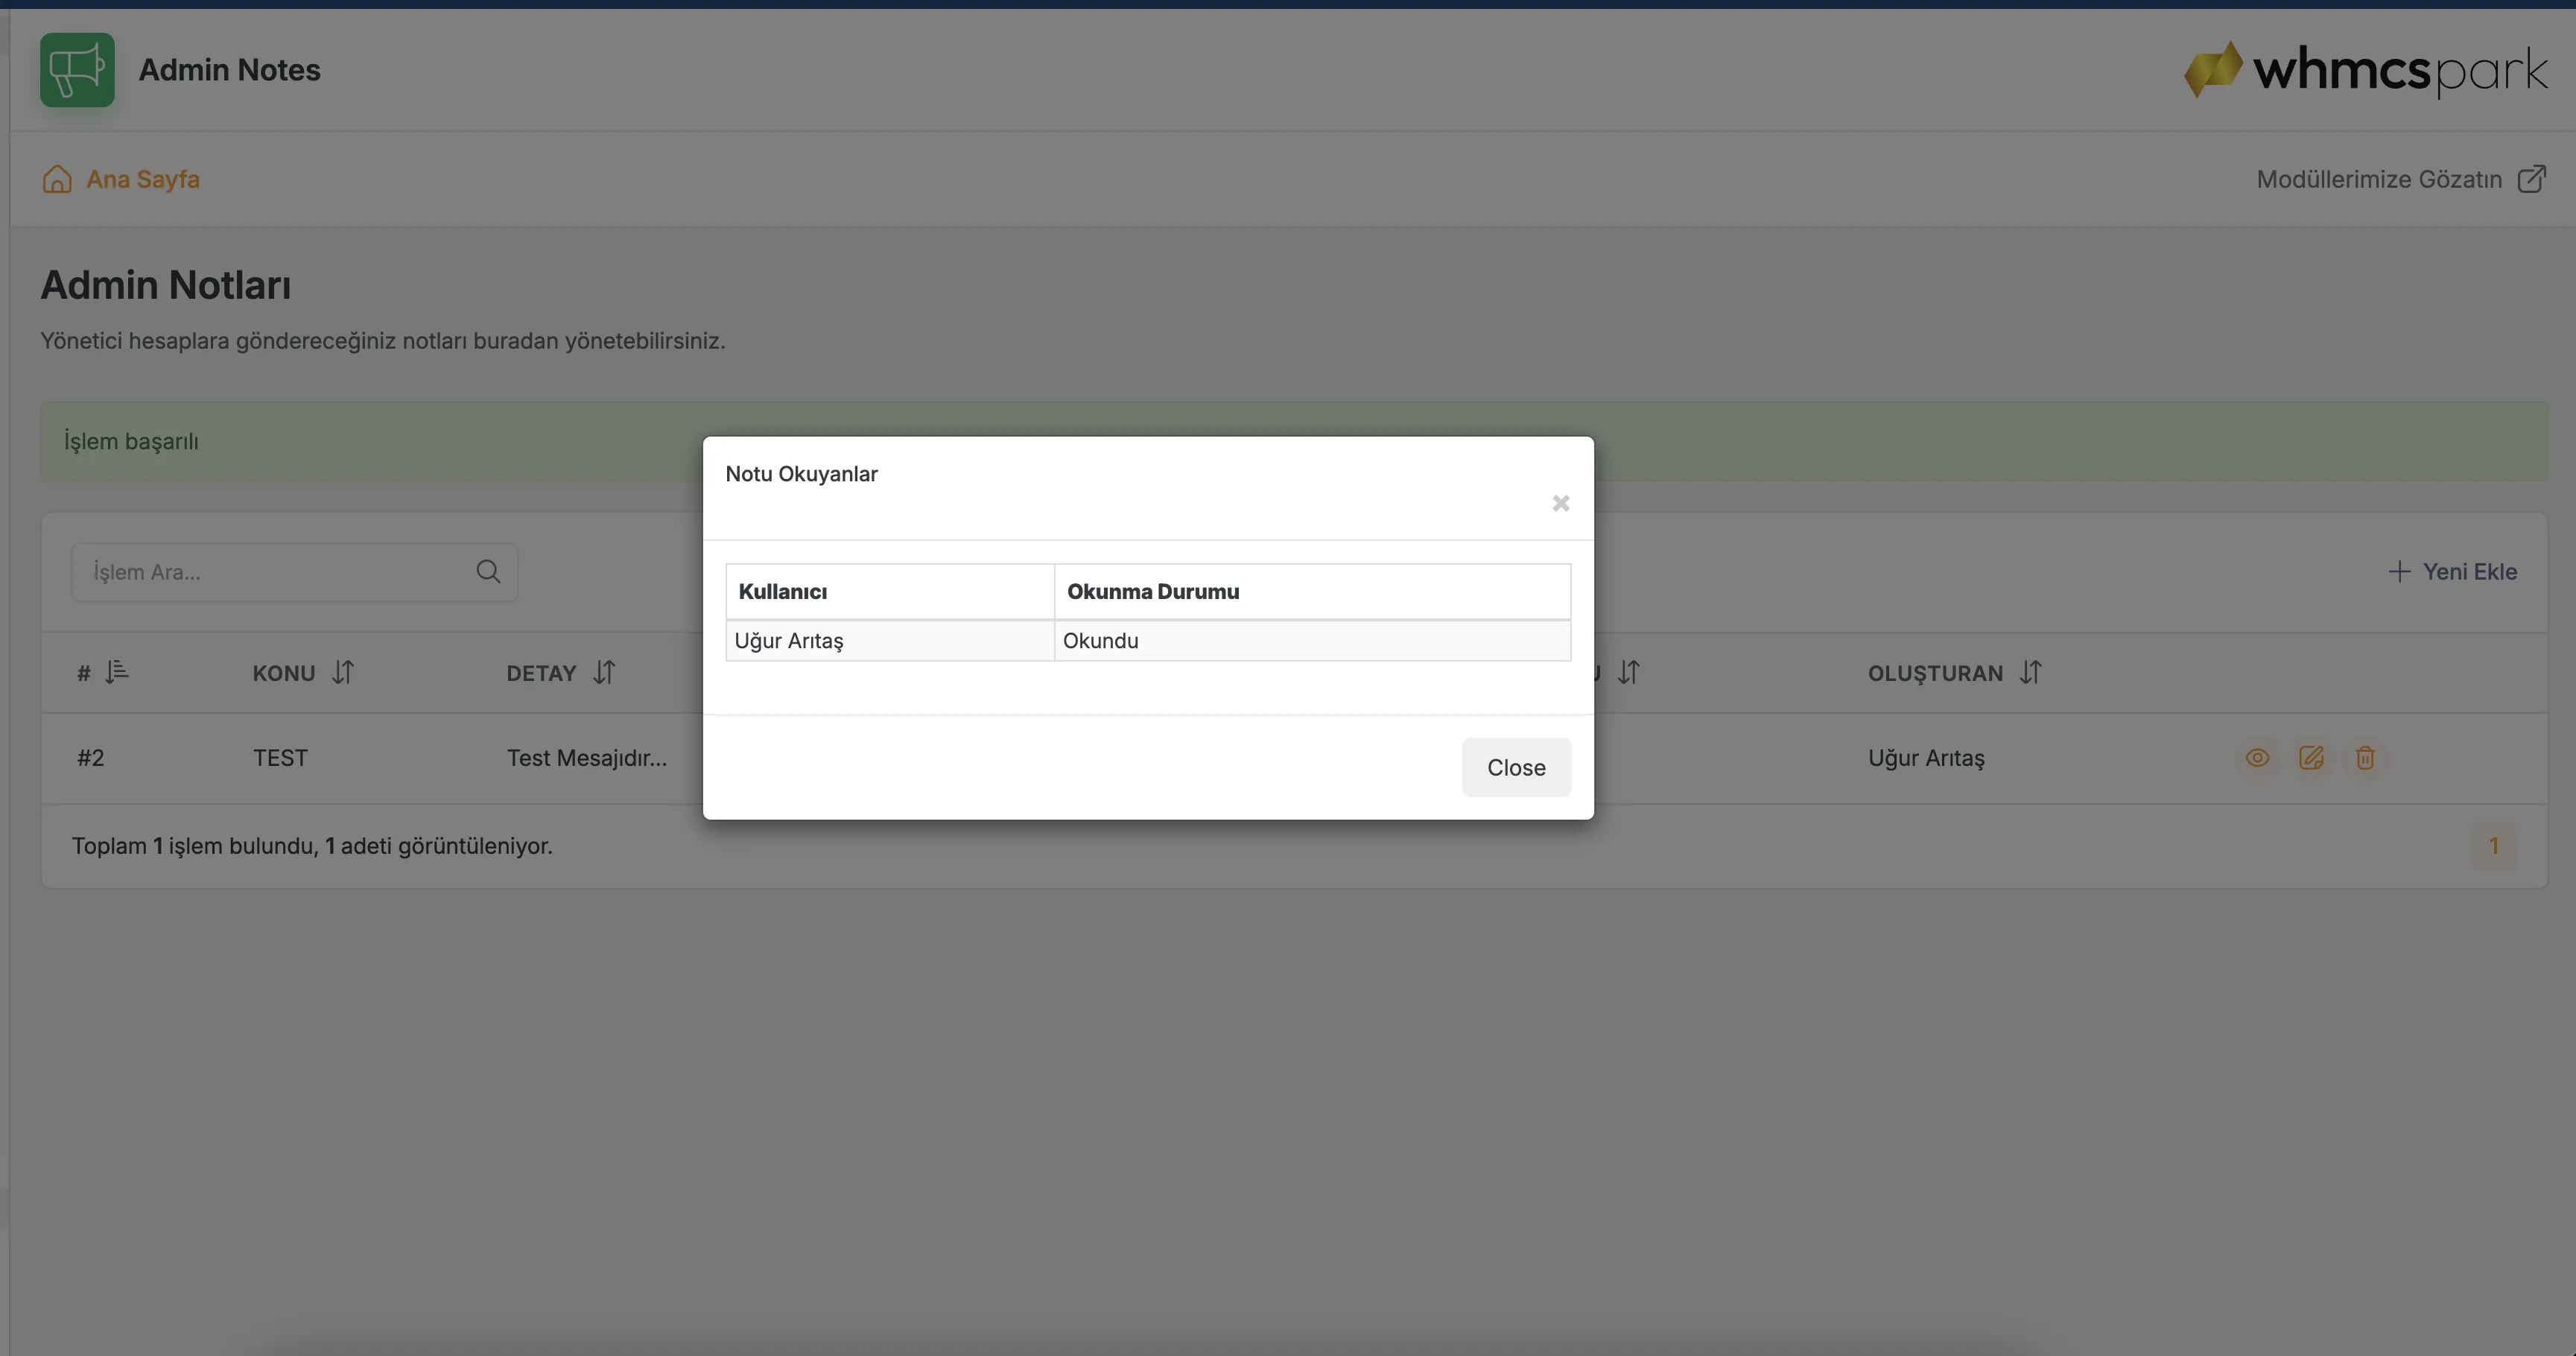Click the Okunma Durumu column header
The image size is (2576, 1356).
1312,592
